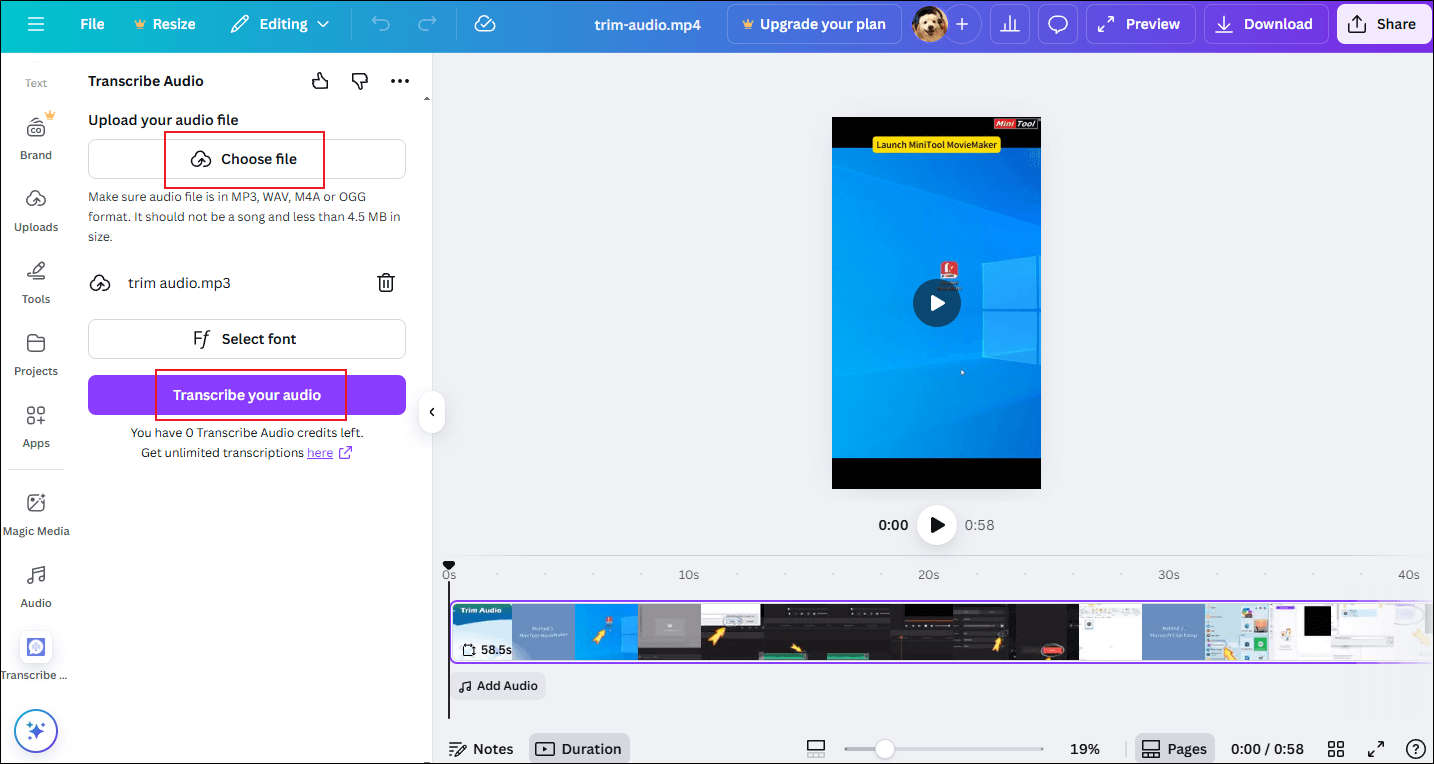
Task: Click Transcribe your audio button
Action: [247, 395]
